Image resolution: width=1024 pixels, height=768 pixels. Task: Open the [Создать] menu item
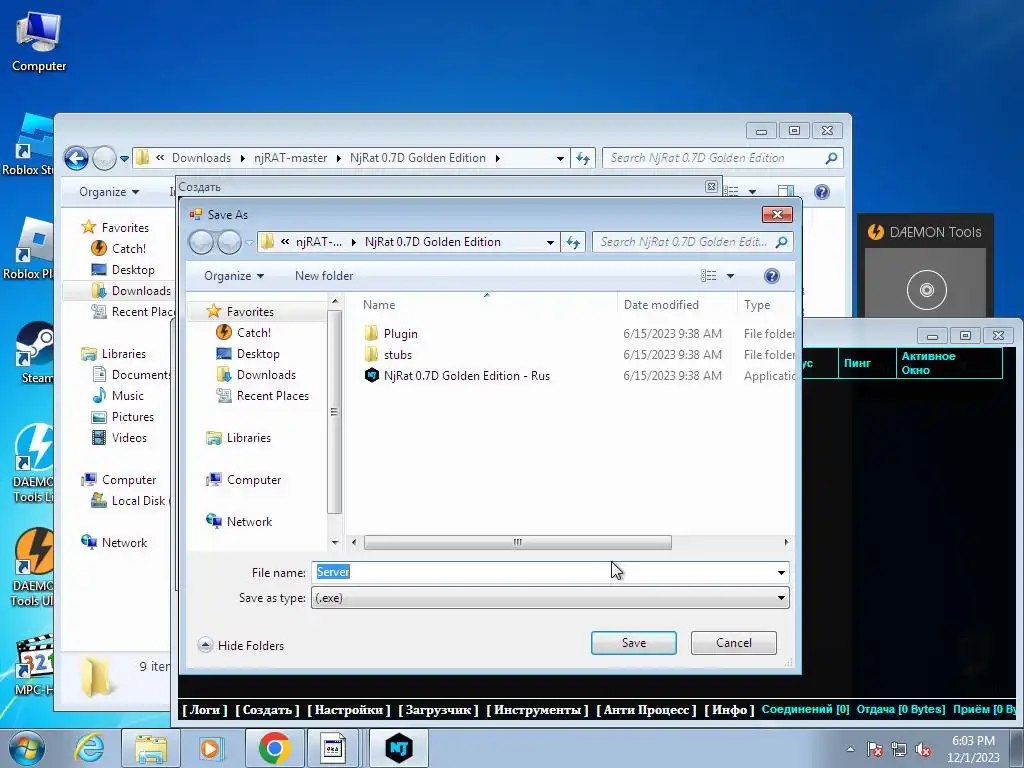tap(267, 710)
